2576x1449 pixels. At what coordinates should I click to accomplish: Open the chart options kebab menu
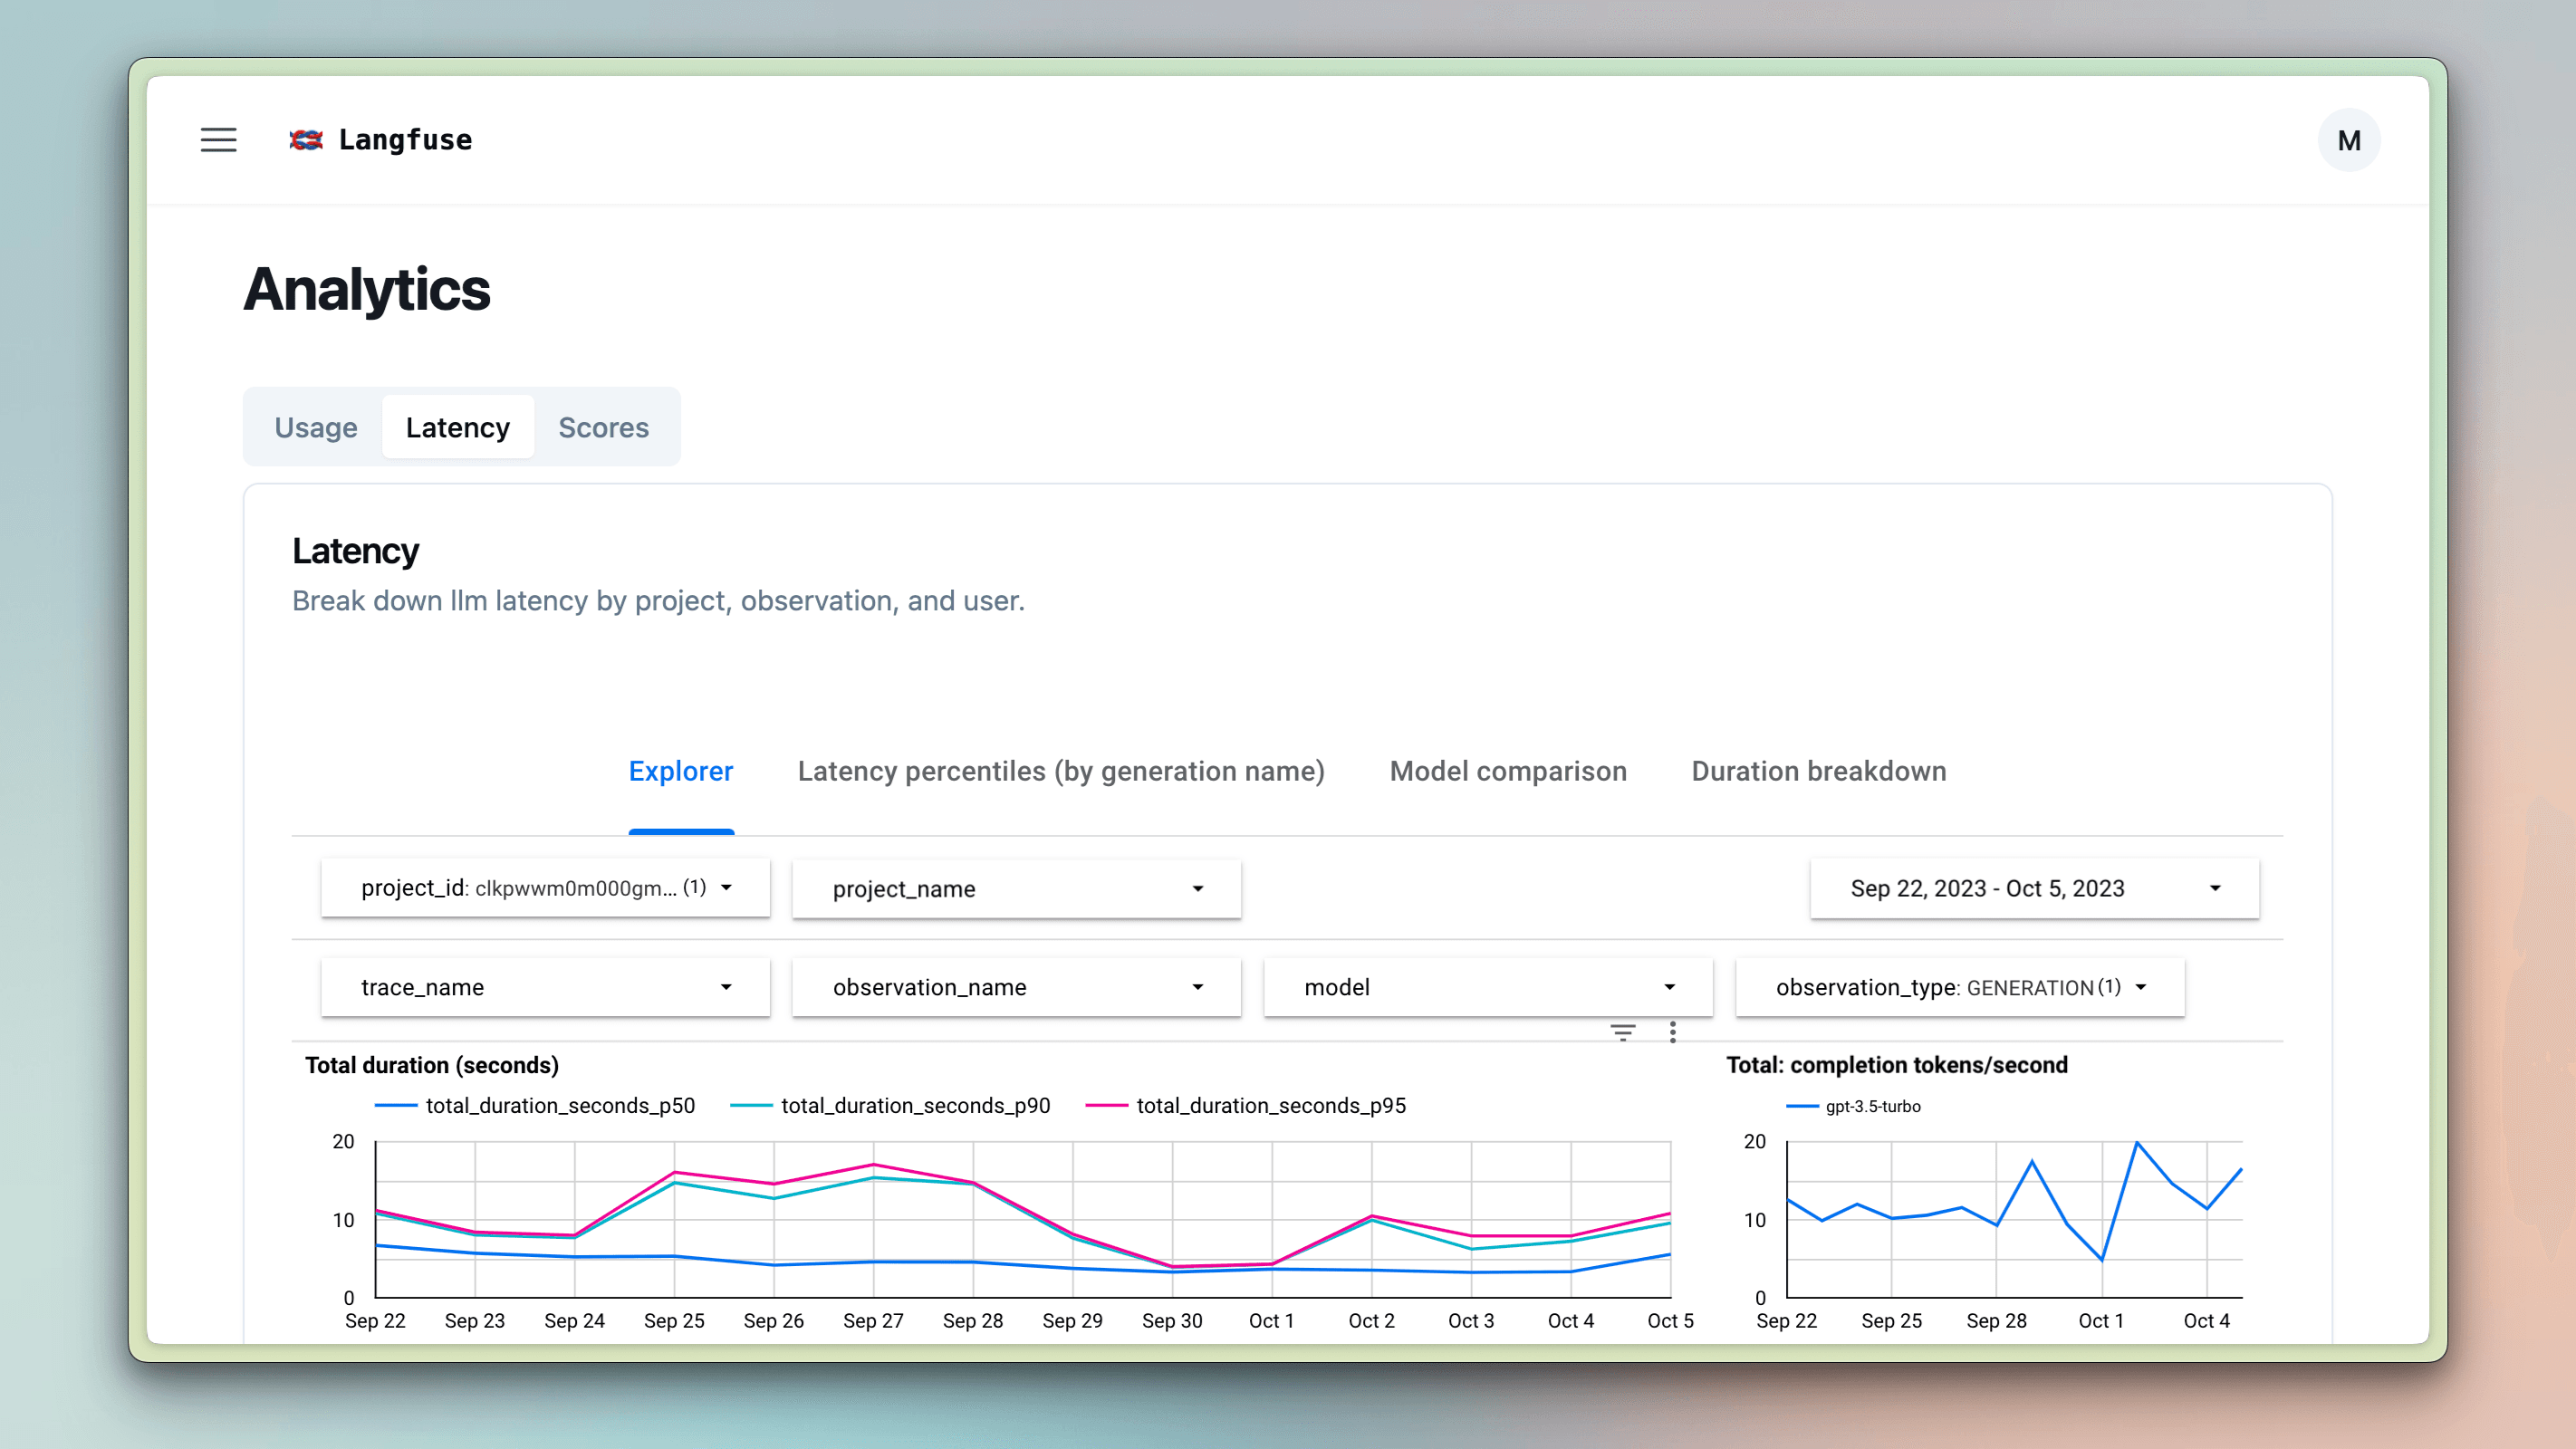tap(1672, 1031)
